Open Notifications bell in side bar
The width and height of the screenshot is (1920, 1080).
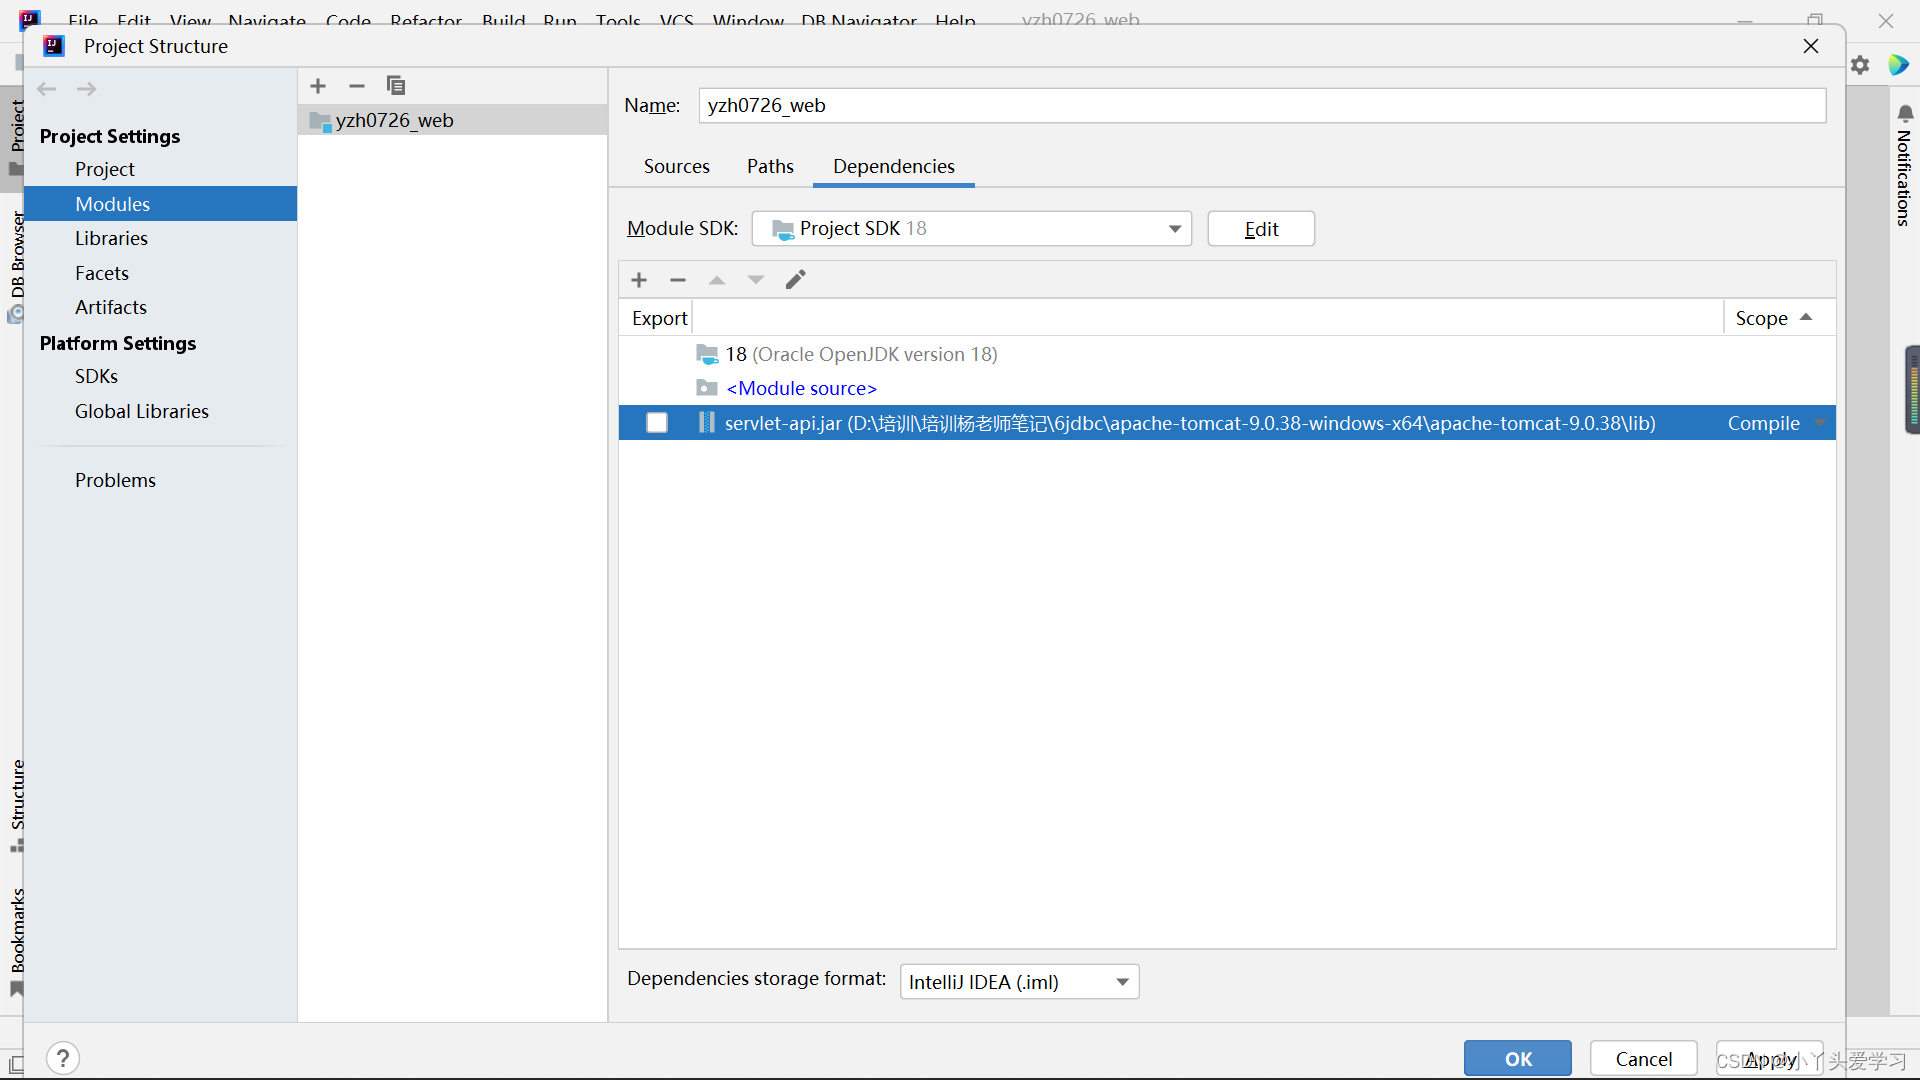1905,113
